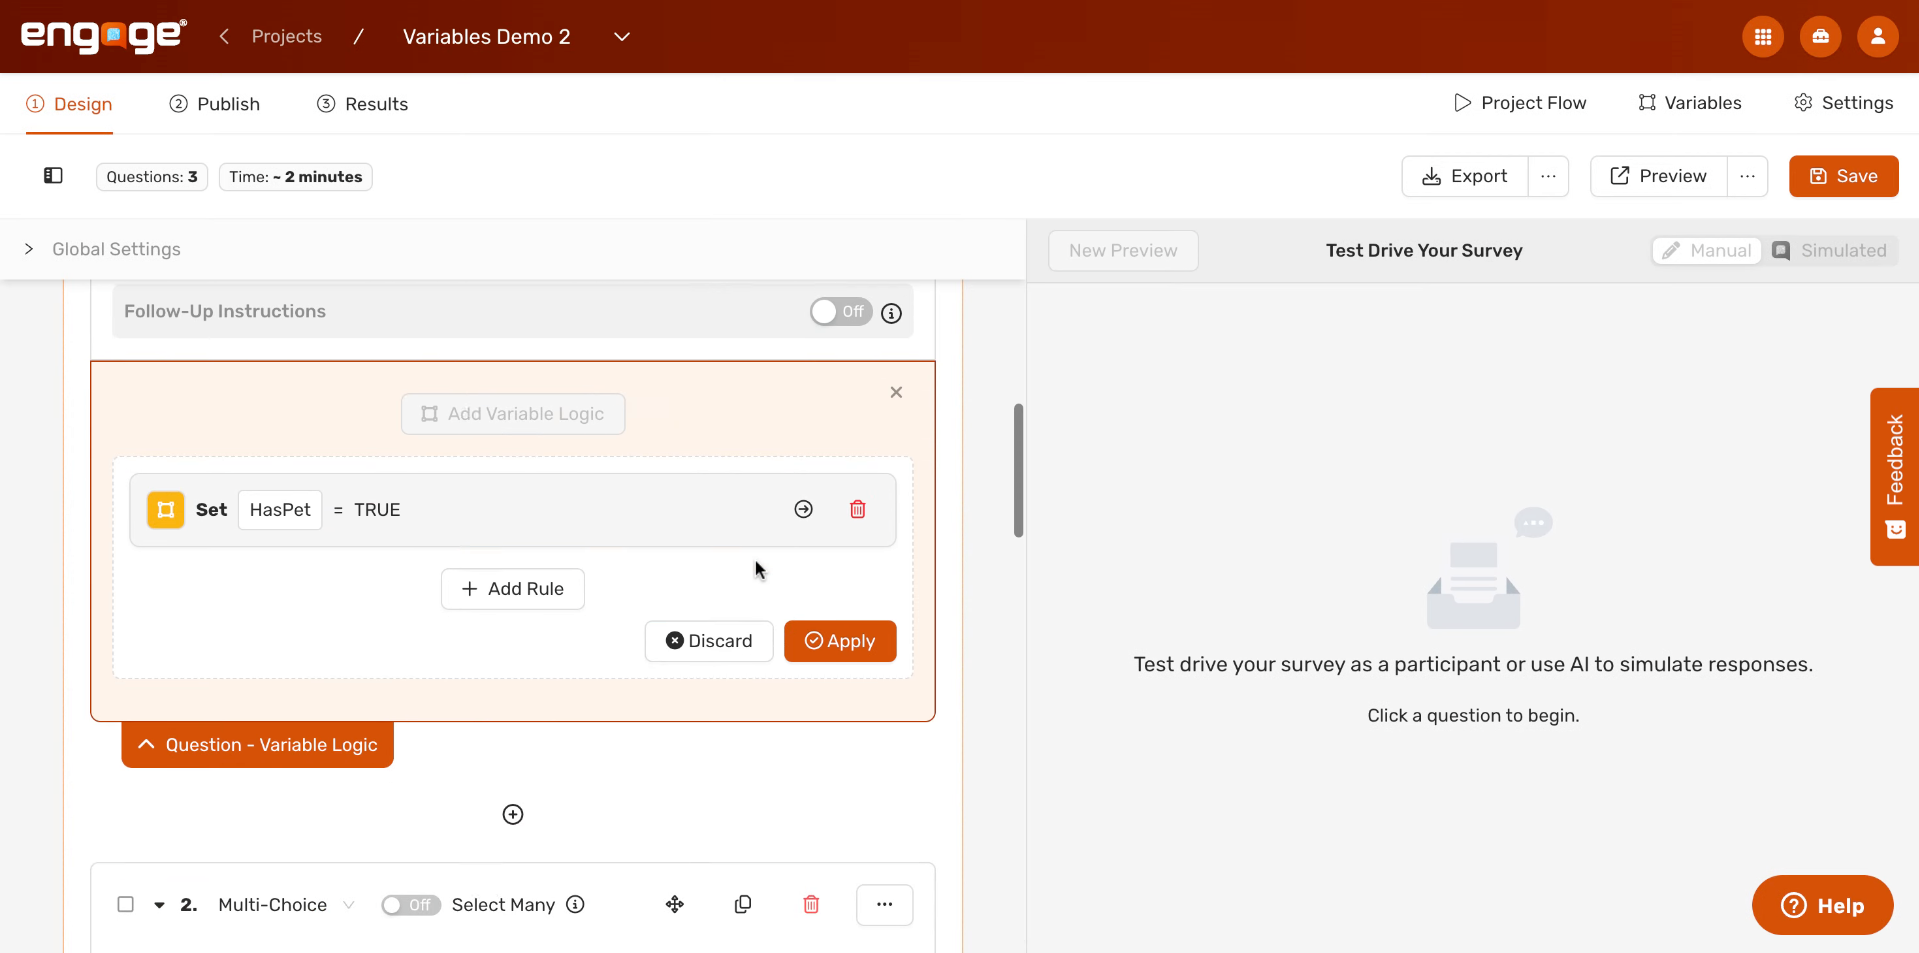Screen dimensions: 1919x953
Task: Discard the variable logic changes
Action: coord(709,641)
